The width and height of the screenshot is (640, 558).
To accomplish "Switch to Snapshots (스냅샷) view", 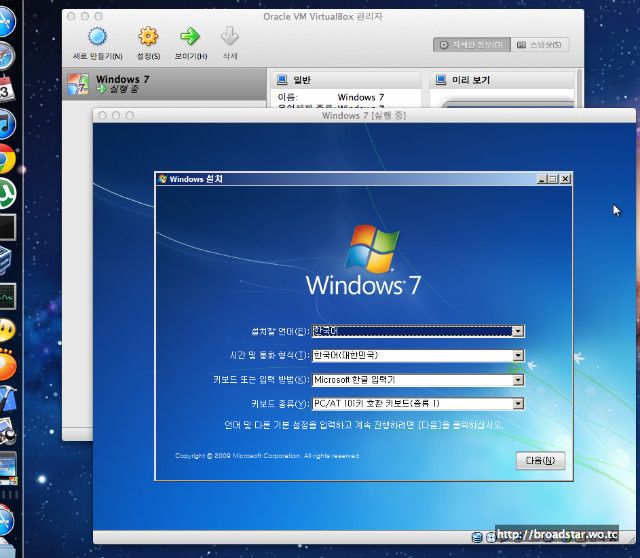I will 539,44.
